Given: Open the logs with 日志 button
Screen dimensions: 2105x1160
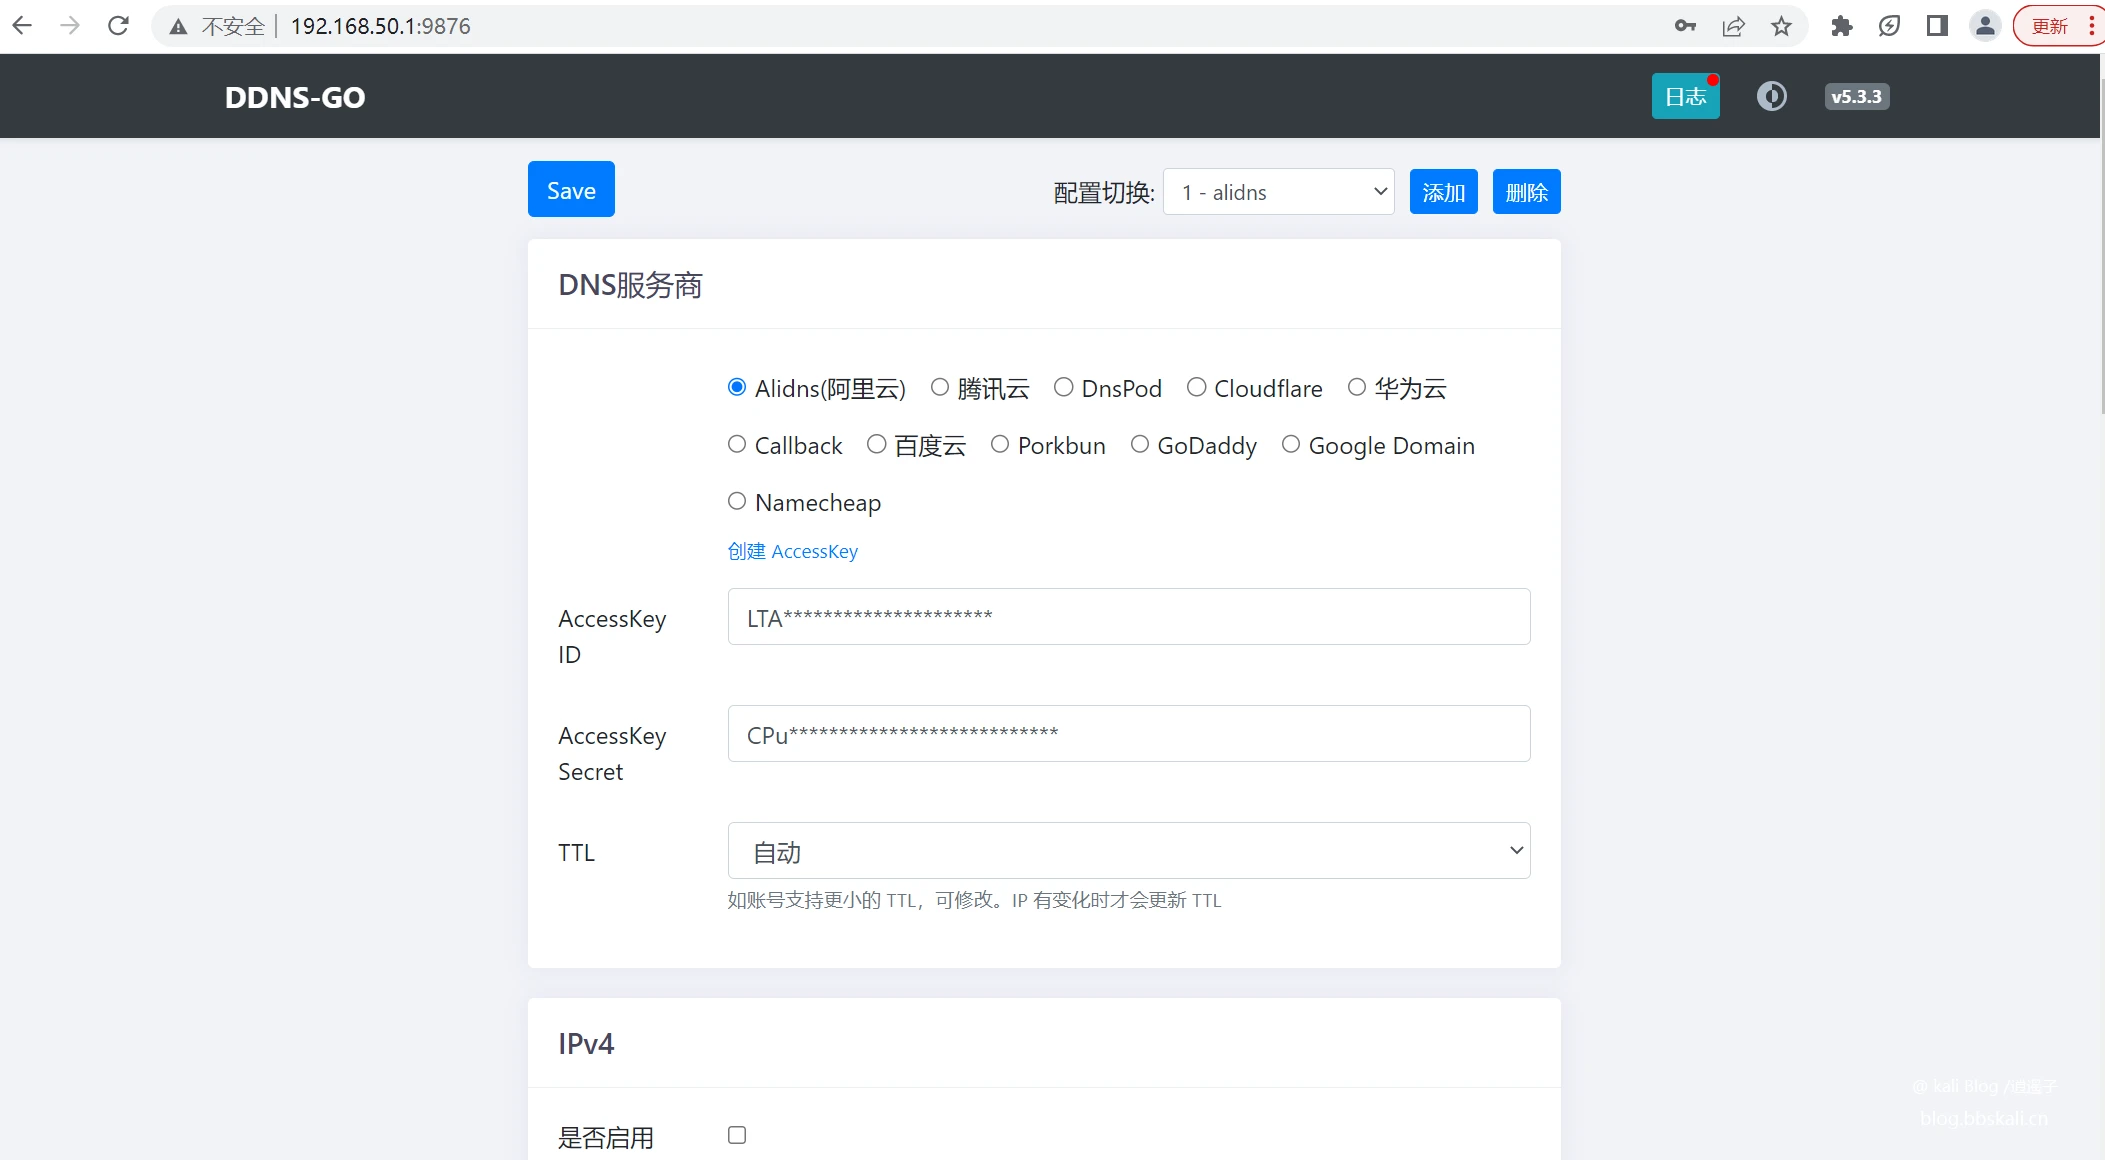Looking at the screenshot, I should click(1686, 96).
